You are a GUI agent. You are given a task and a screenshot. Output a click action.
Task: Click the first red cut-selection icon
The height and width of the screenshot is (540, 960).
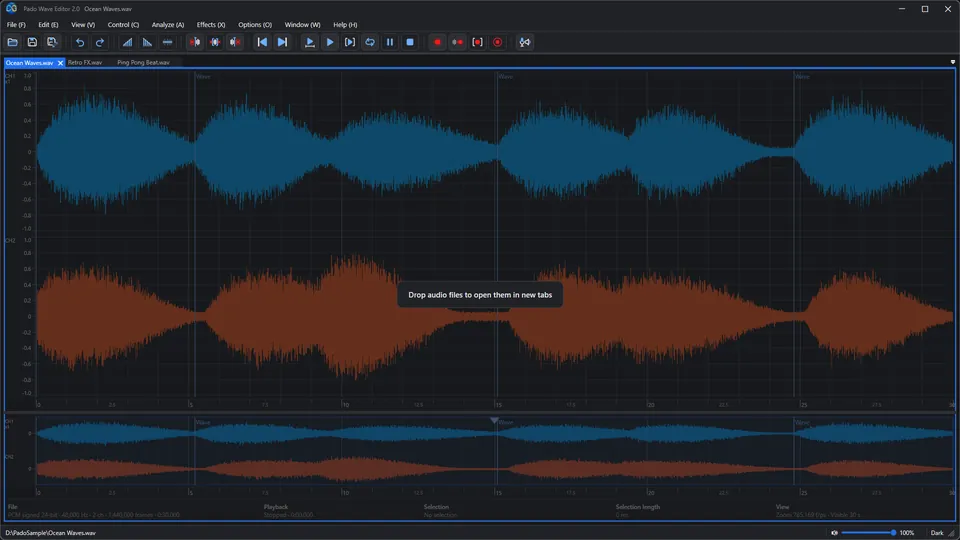coord(195,42)
